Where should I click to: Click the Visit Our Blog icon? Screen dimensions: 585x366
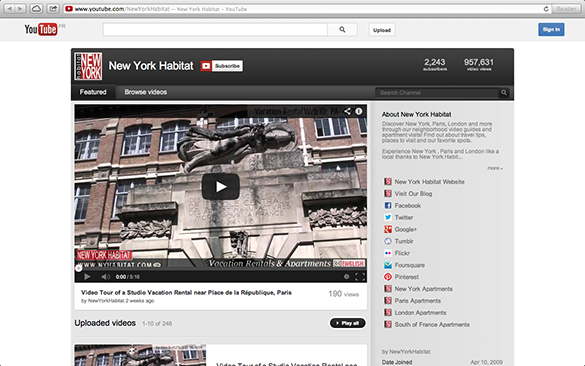(x=388, y=194)
